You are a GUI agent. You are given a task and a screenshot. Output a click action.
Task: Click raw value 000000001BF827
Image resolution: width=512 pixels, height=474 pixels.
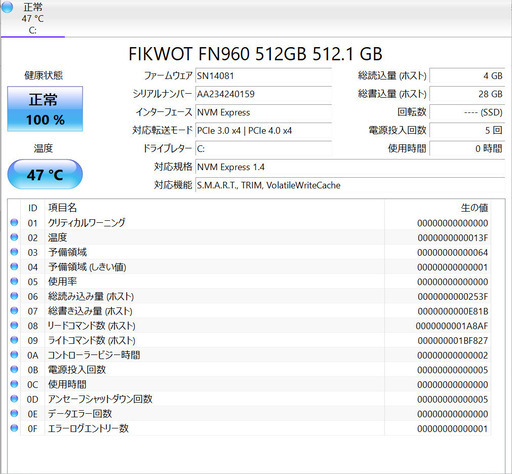(453, 340)
